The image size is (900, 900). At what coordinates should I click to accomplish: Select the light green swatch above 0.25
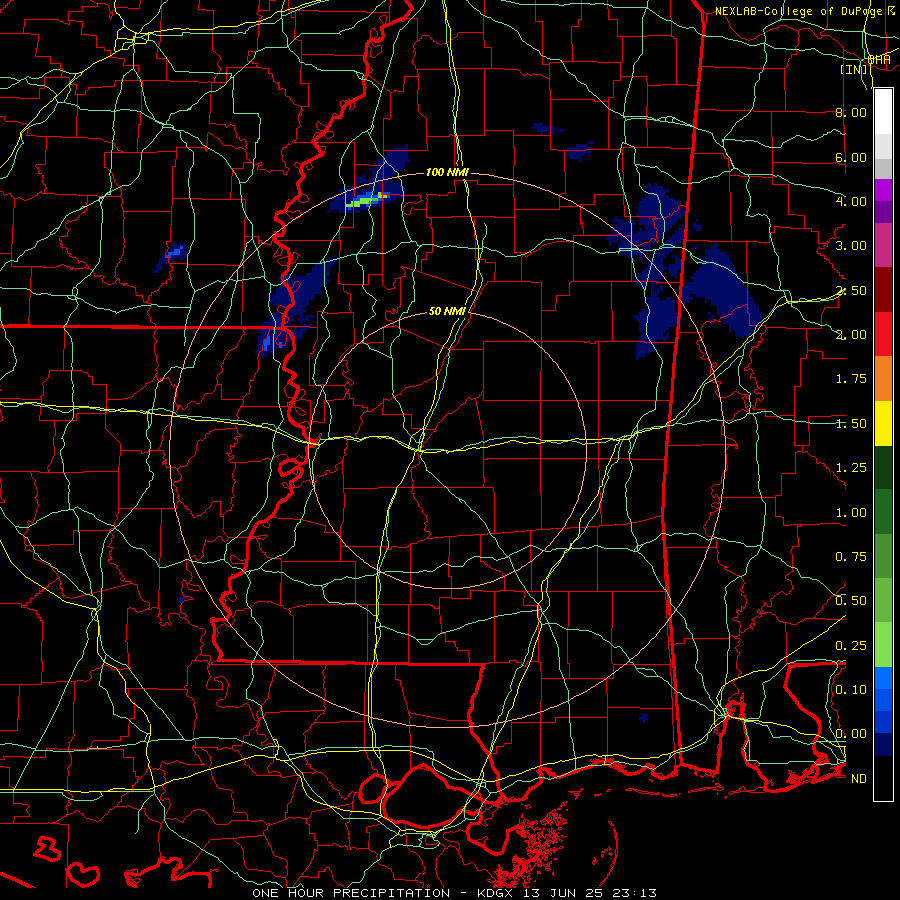pyautogui.click(x=883, y=645)
